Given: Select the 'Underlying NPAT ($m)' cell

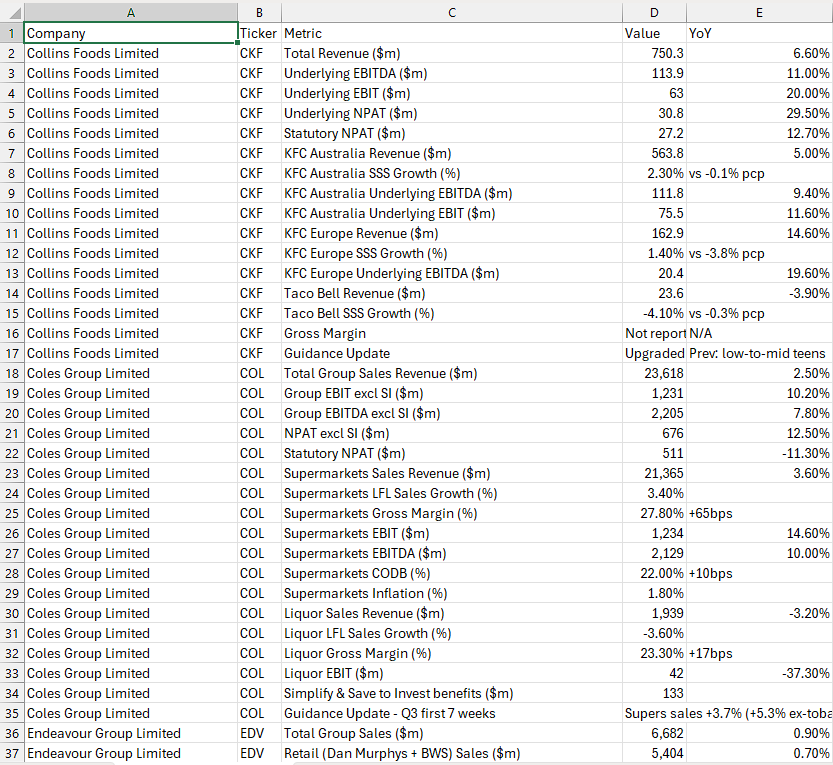Looking at the screenshot, I should [x=452, y=113].
